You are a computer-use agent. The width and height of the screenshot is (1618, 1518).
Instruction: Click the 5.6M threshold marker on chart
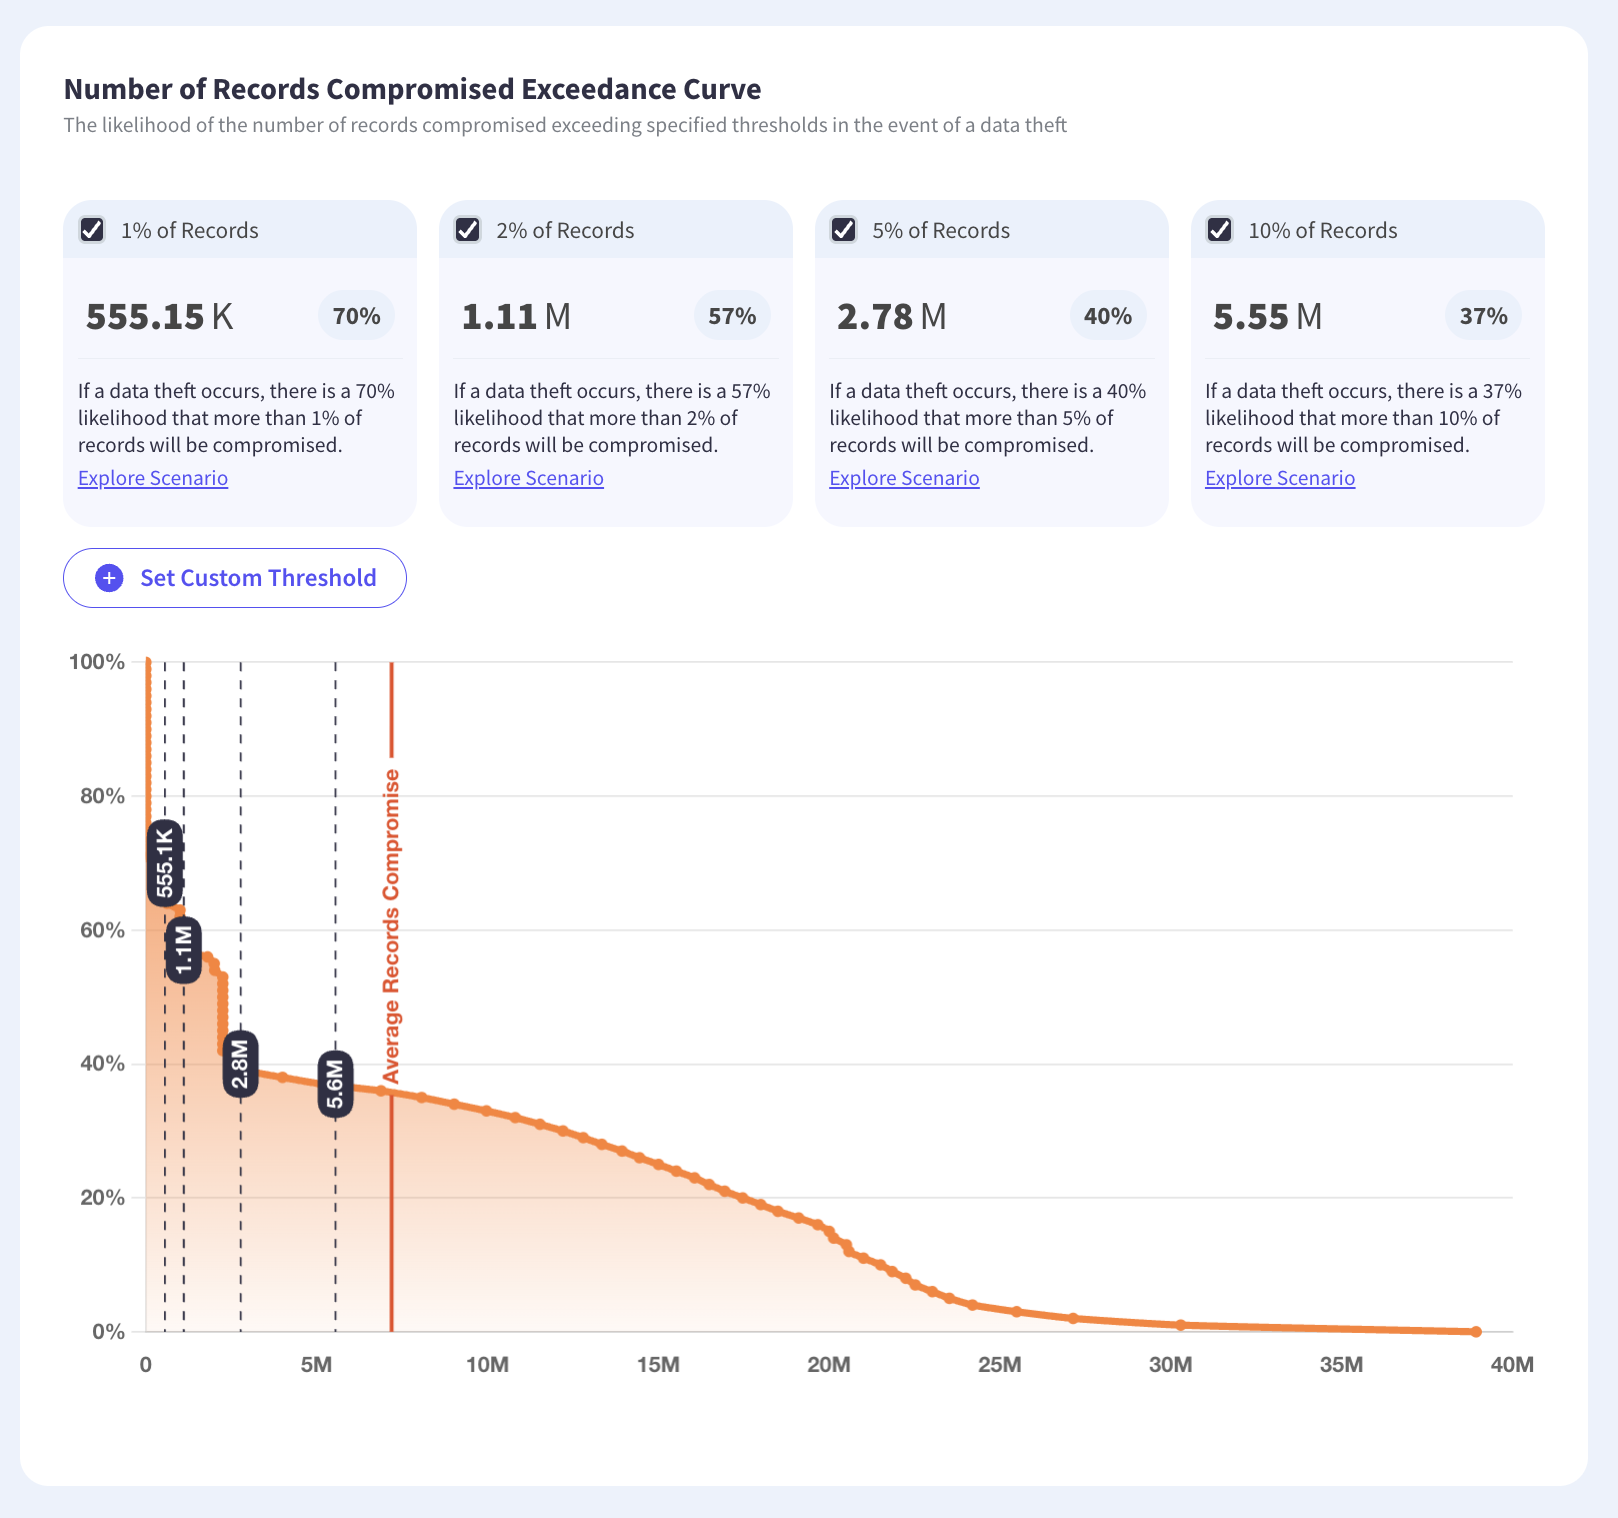[336, 1084]
